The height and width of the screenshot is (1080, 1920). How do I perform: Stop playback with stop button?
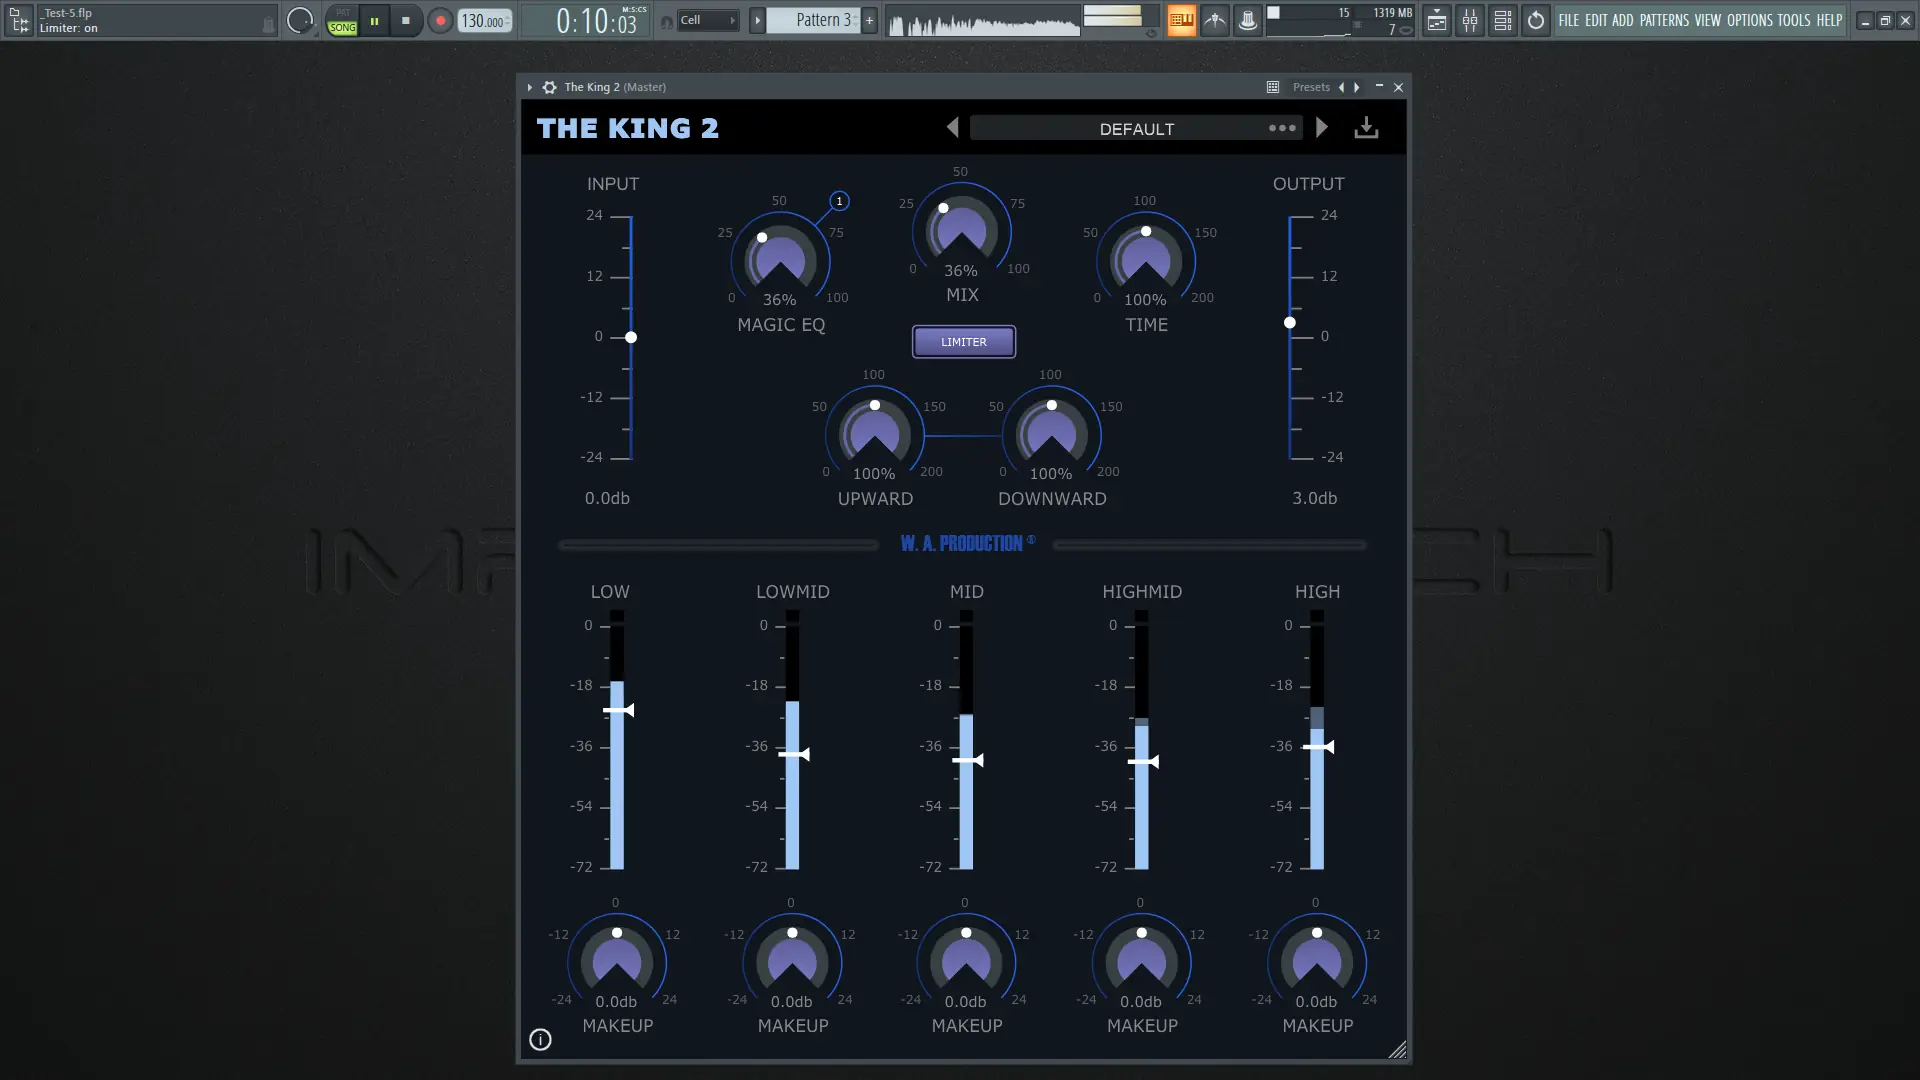[405, 20]
